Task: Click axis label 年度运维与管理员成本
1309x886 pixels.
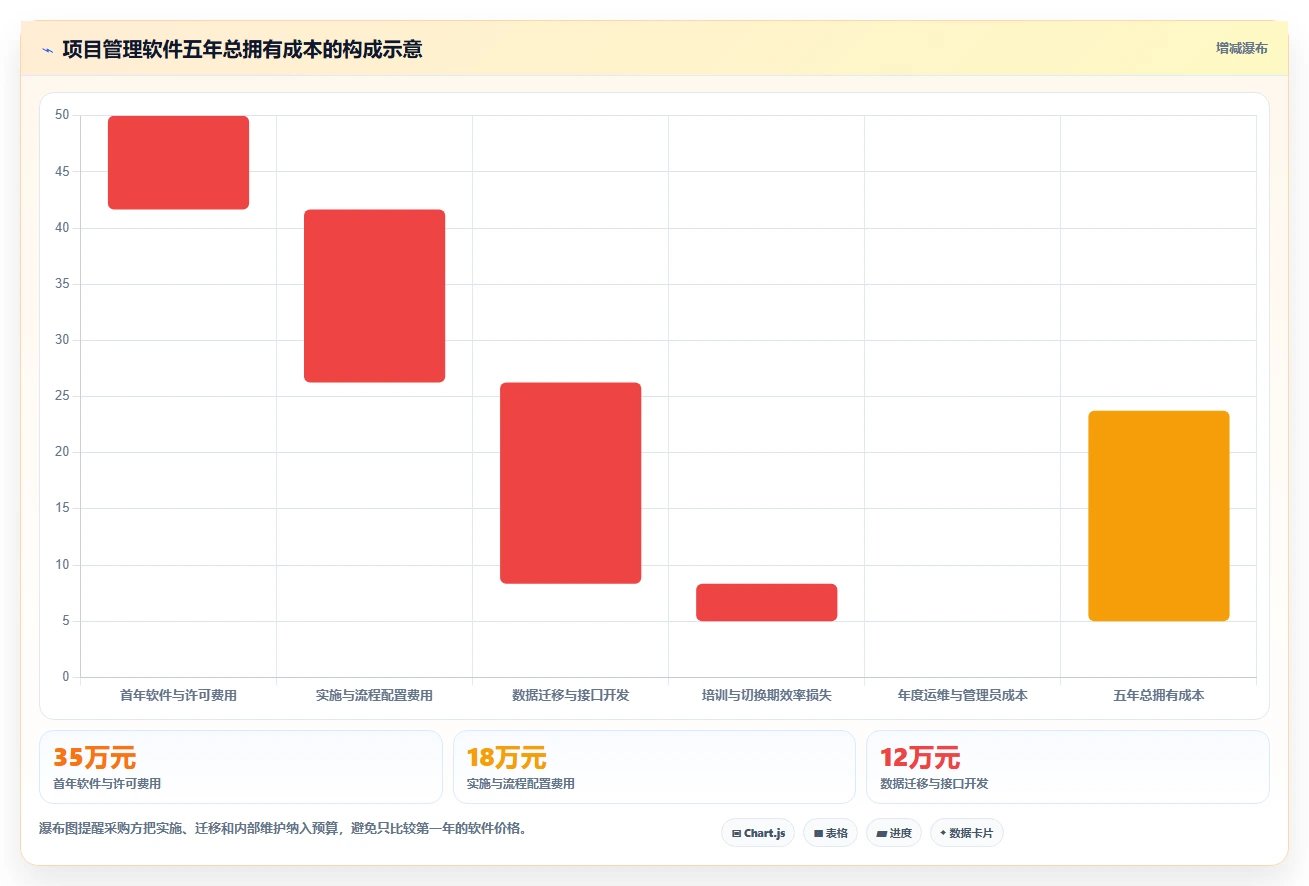Action: click(962, 695)
